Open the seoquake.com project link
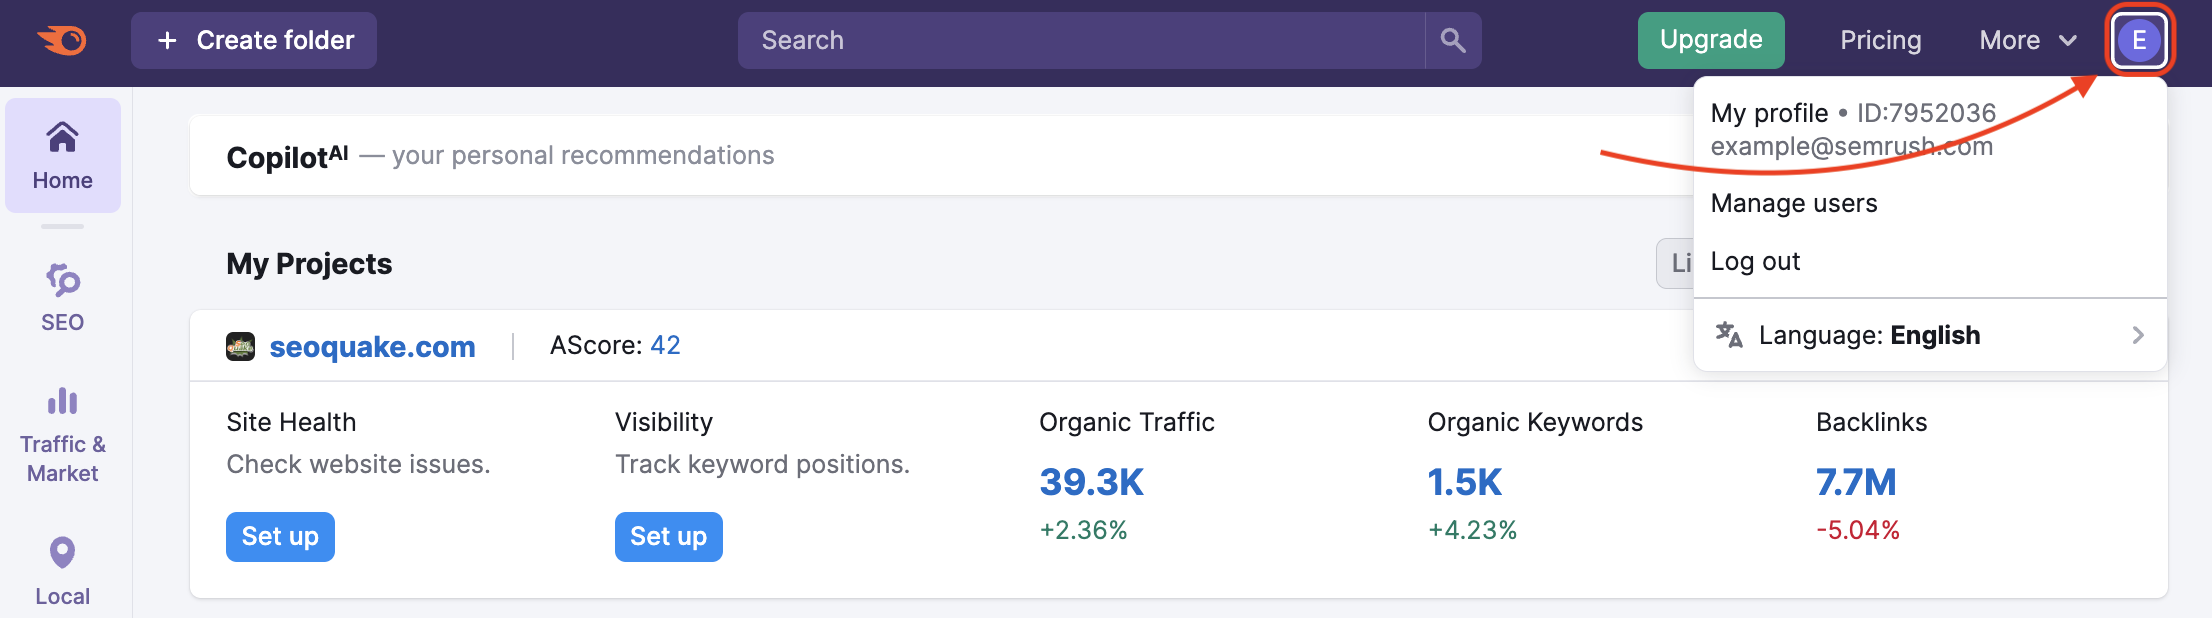Viewport: 2212px width, 618px height. [x=372, y=347]
